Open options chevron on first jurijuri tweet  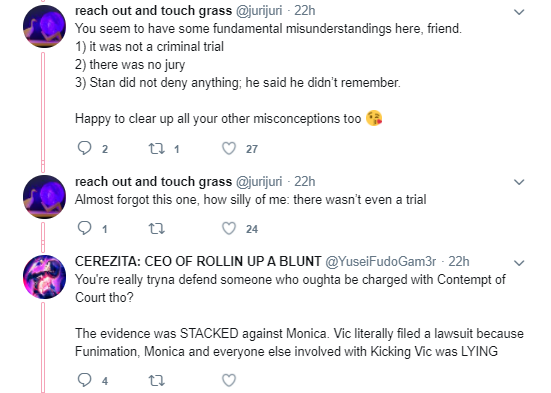pos(519,12)
